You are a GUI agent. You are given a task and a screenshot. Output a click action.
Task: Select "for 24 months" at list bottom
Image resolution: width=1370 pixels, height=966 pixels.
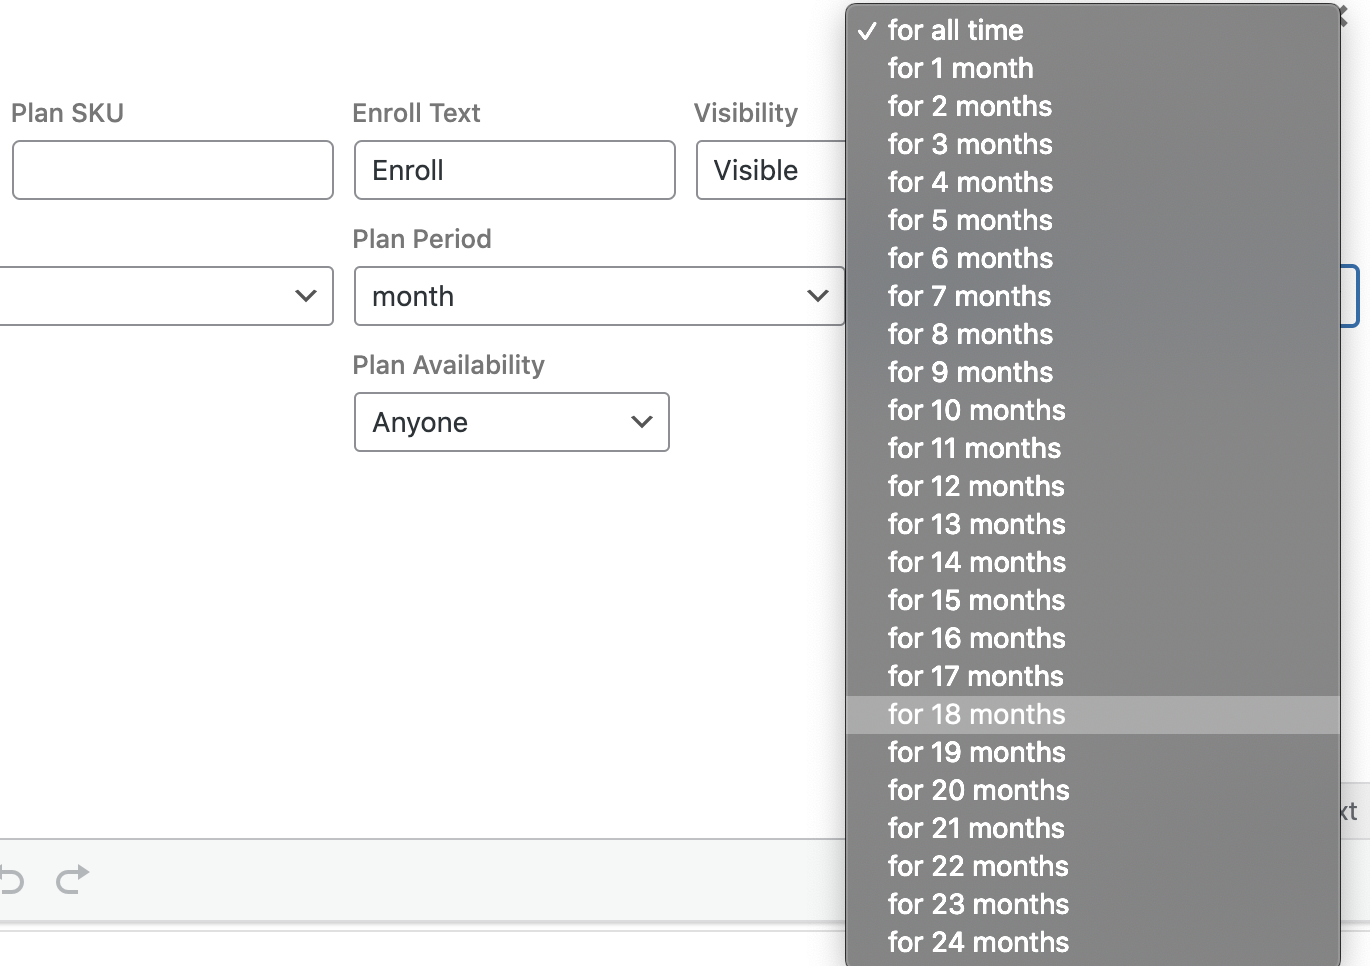point(978,941)
